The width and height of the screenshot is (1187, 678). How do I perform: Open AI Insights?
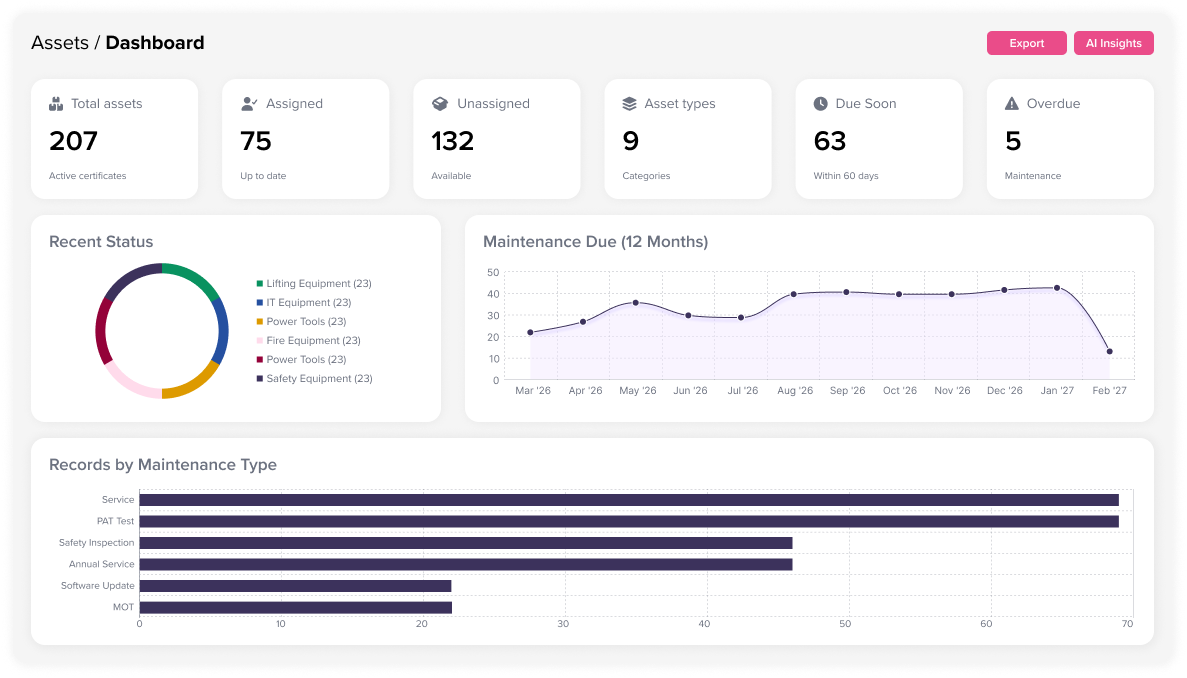coord(1113,43)
